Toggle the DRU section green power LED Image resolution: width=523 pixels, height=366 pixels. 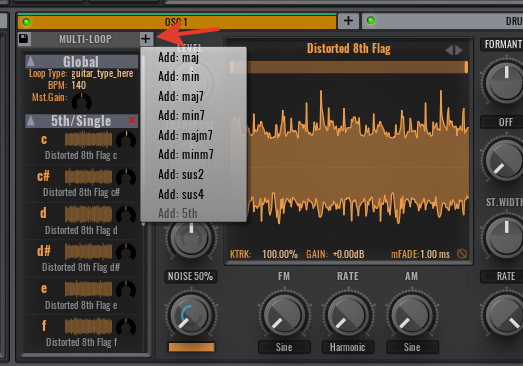pyautogui.click(x=371, y=21)
